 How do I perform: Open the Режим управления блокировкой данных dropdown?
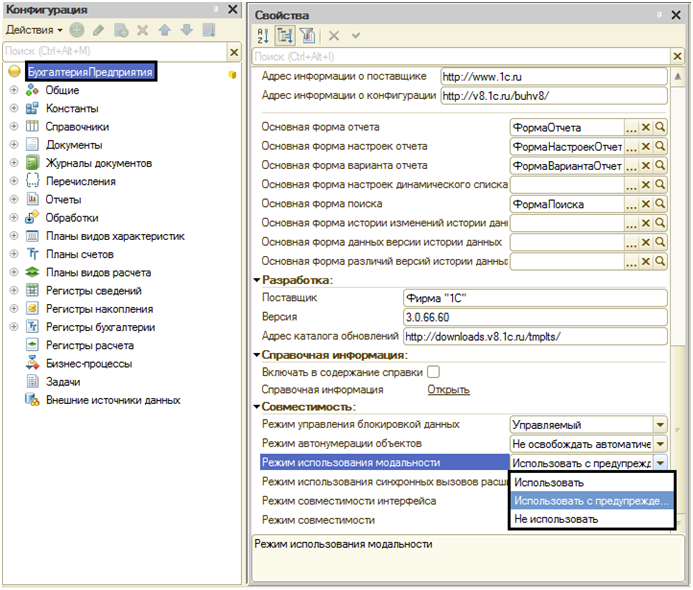[659, 425]
